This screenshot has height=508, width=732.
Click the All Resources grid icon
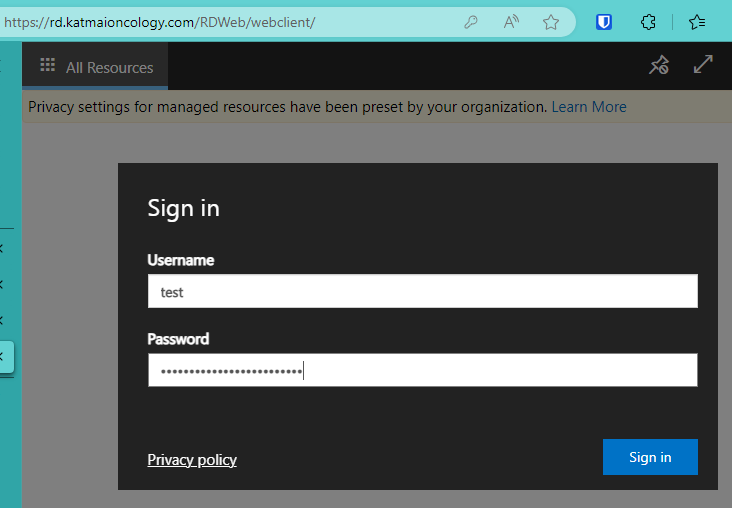[48, 65]
